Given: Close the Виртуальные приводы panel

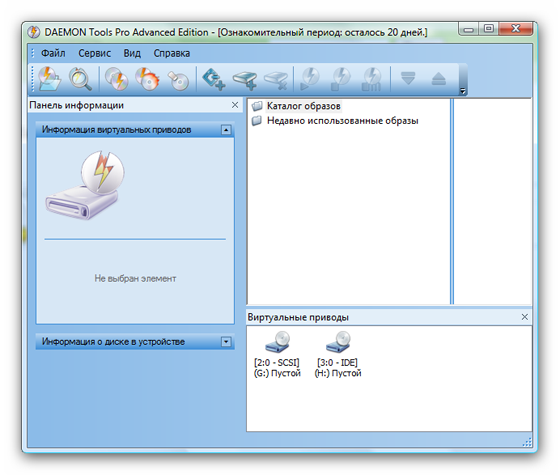Looking at the screenshot, I should (524, 317).
